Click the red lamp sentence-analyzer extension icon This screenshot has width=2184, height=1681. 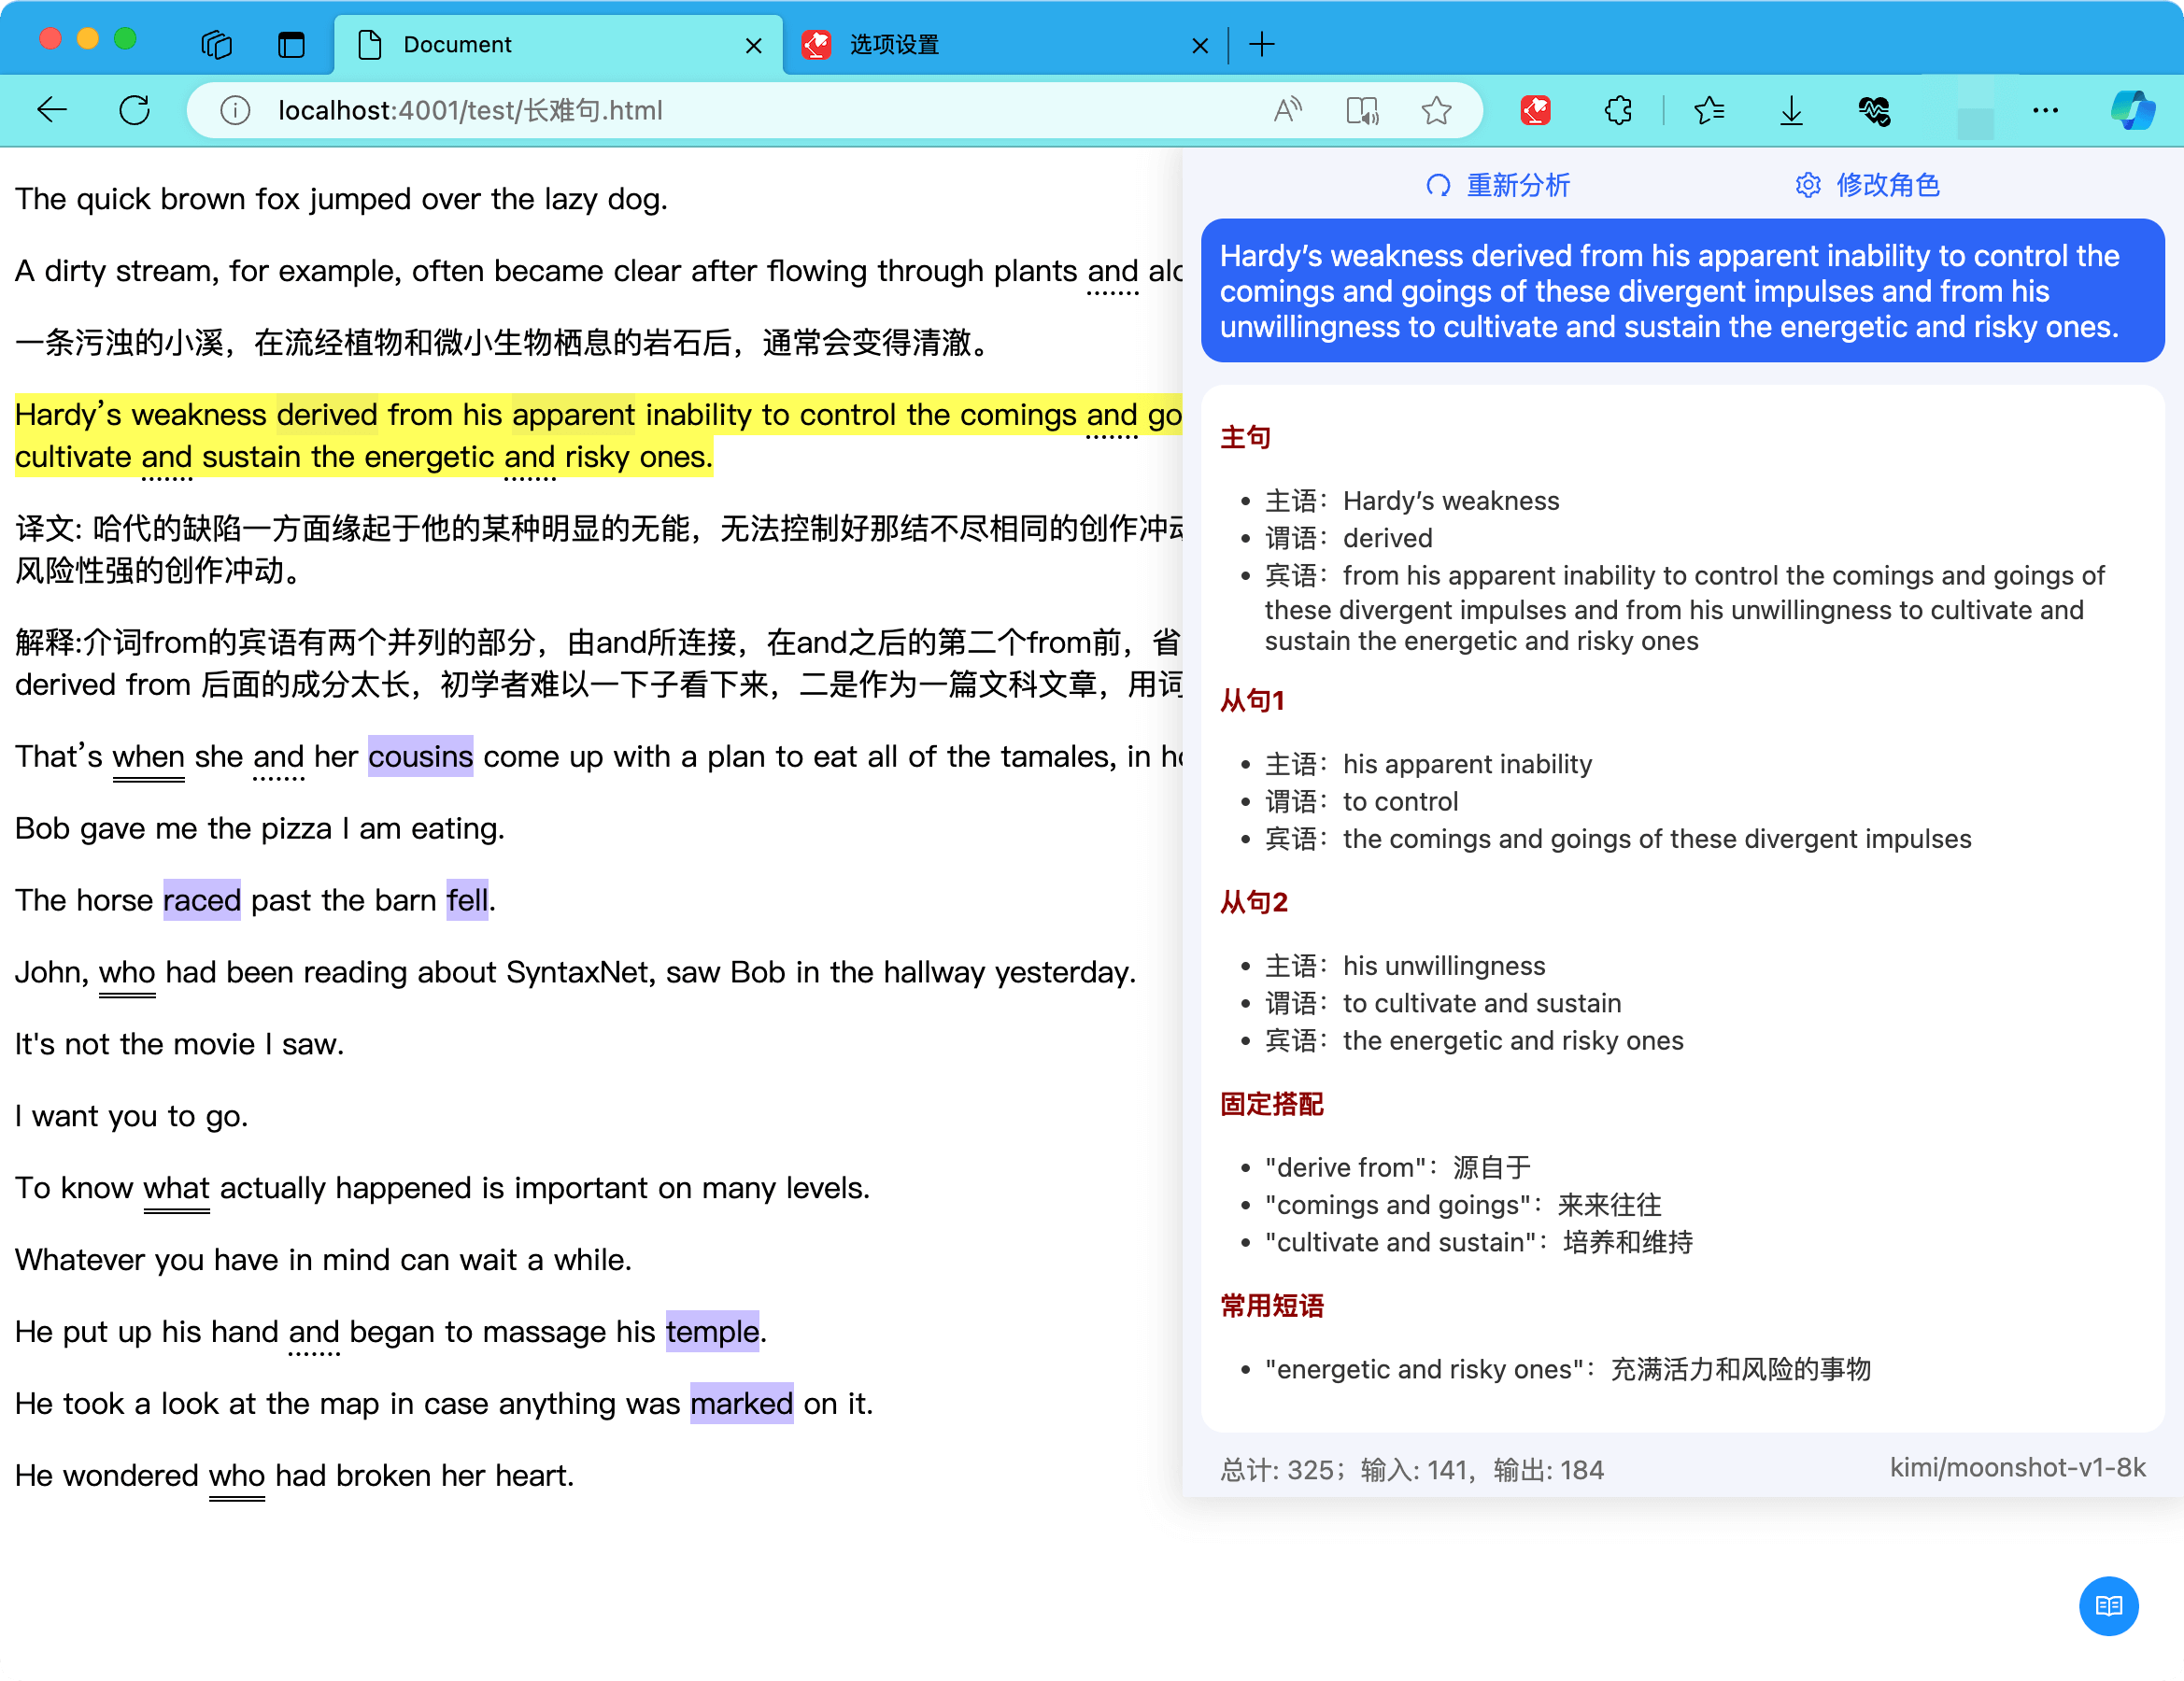tap(1535, 110)
